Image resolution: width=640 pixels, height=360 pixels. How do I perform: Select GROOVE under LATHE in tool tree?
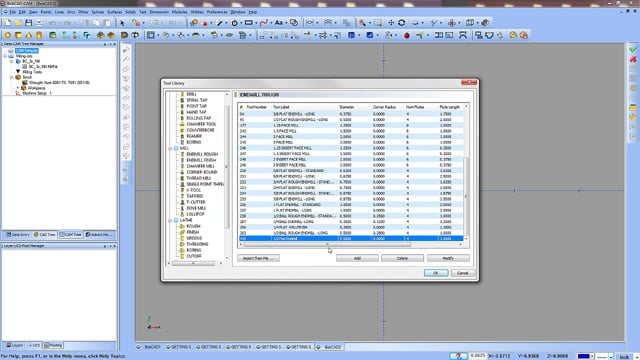pos(194,238)
